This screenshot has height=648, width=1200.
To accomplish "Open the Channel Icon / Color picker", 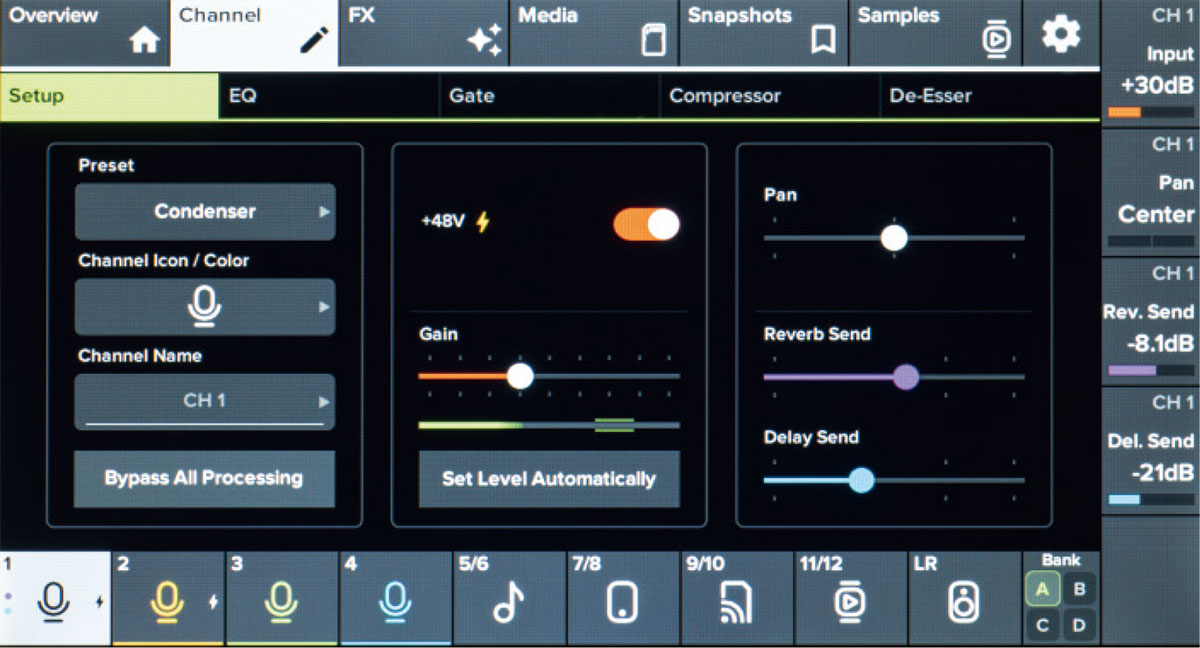I will 204,307.
